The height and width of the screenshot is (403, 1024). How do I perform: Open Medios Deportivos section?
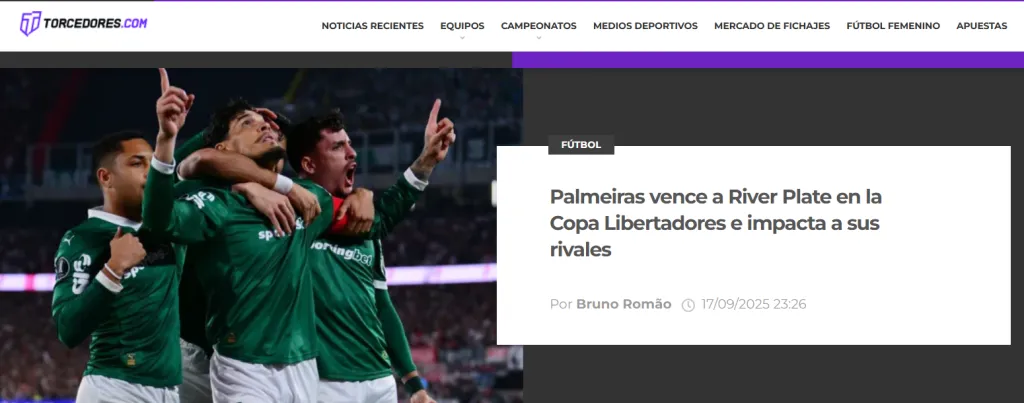click(x=645, y=26)
